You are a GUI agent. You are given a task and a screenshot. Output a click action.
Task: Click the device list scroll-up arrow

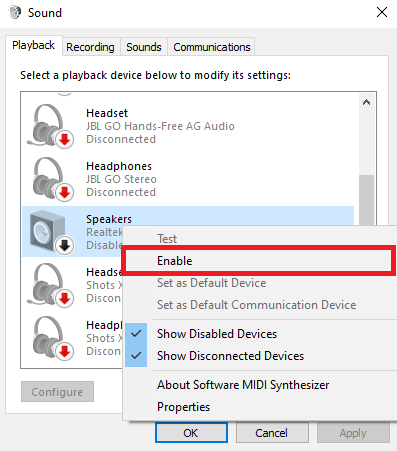pyautogui.click(x=366, y=102)
